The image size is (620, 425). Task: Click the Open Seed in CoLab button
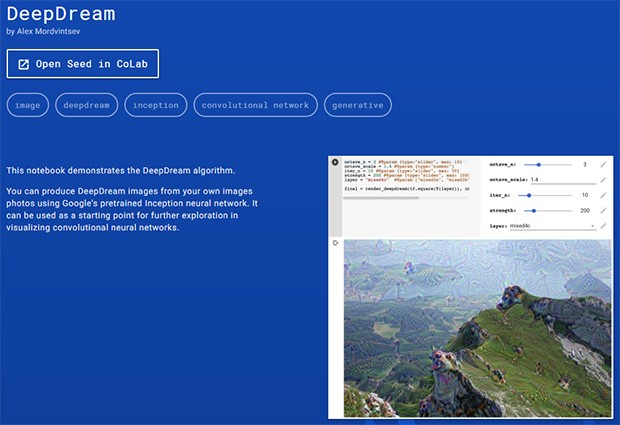[83, 64]
